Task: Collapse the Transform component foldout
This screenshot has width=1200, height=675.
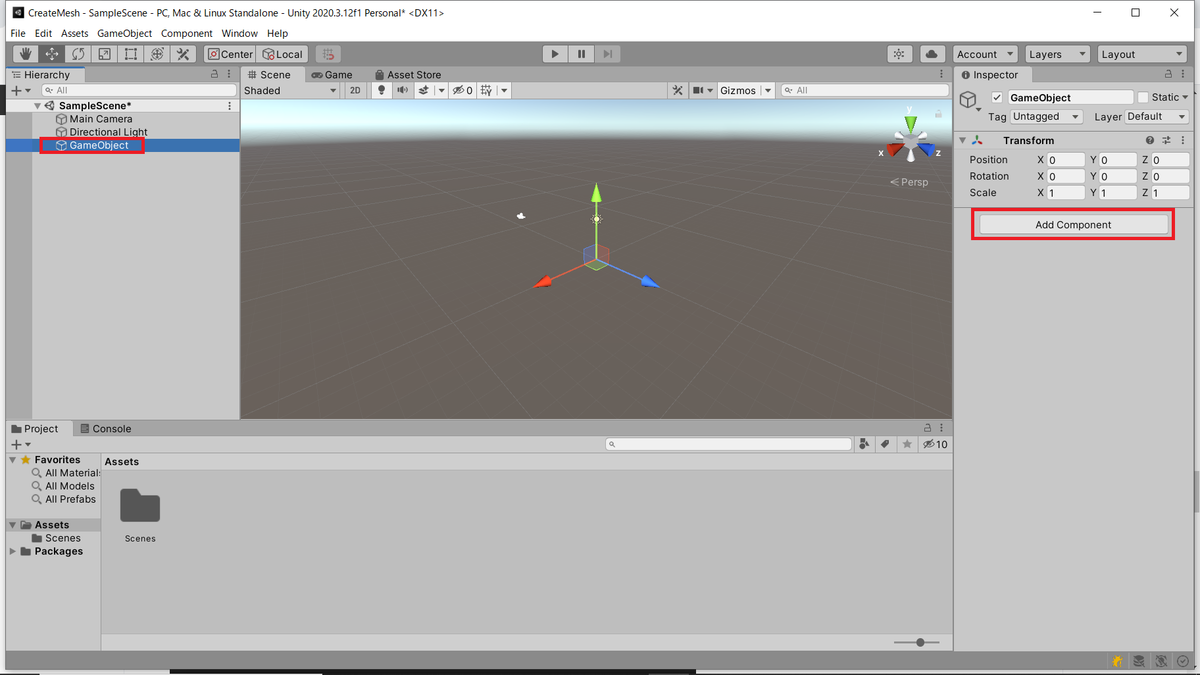Action: click(x=962, y=141)
